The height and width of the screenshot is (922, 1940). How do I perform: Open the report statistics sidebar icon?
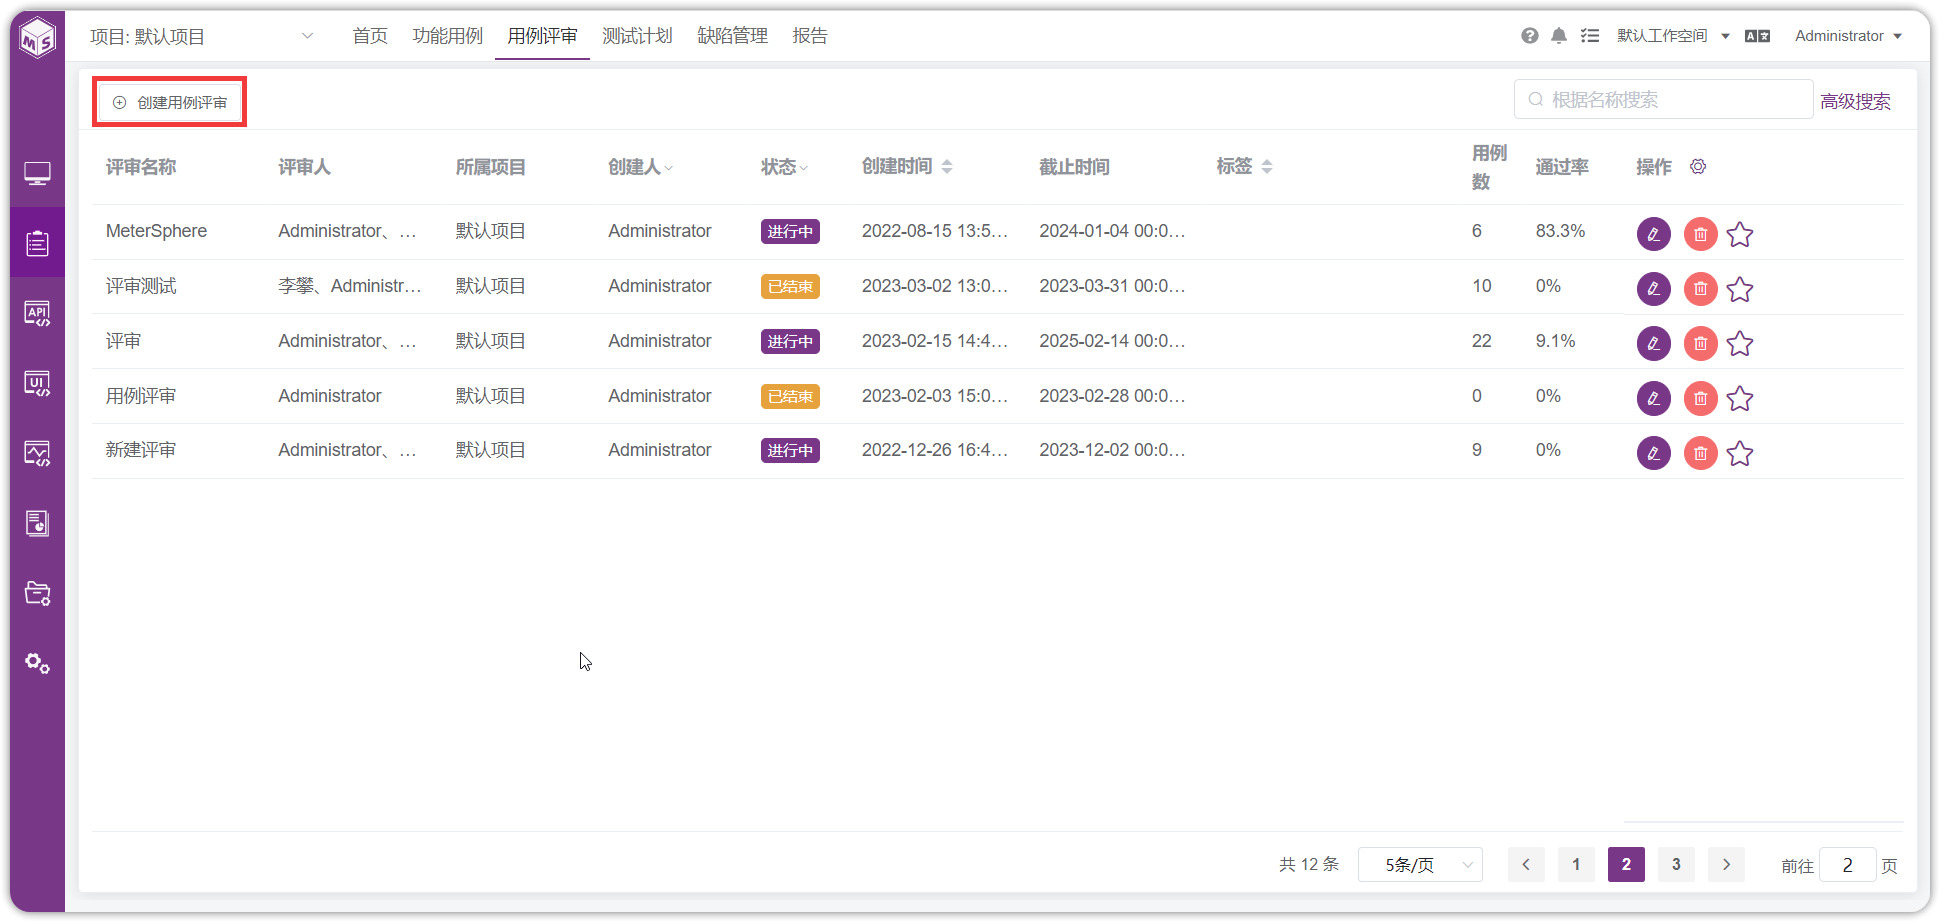coord(37,523)
